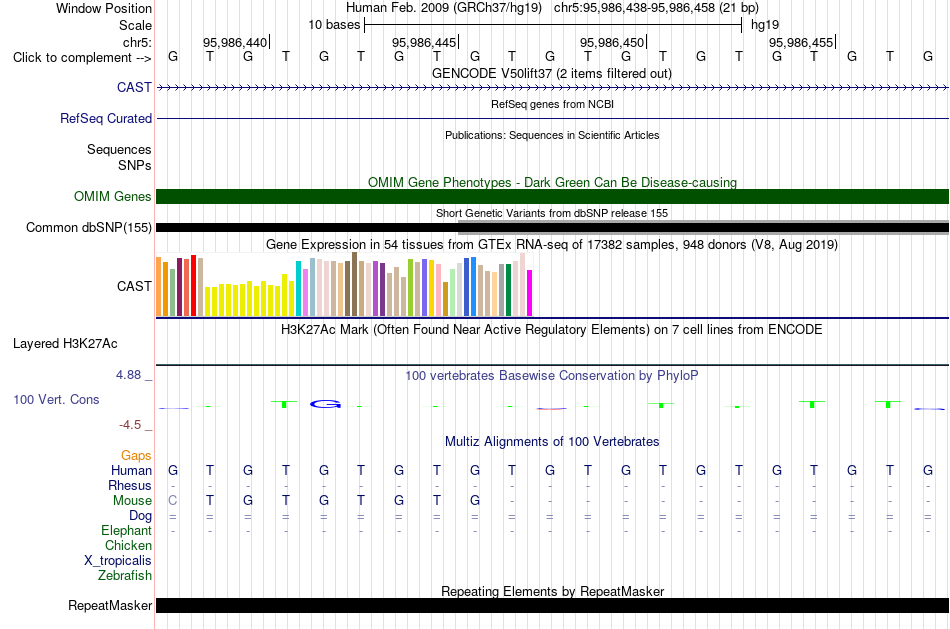950x629 pixels.
Task: Click the Common dbSNP(155) track label
Action: coord(88,227)
